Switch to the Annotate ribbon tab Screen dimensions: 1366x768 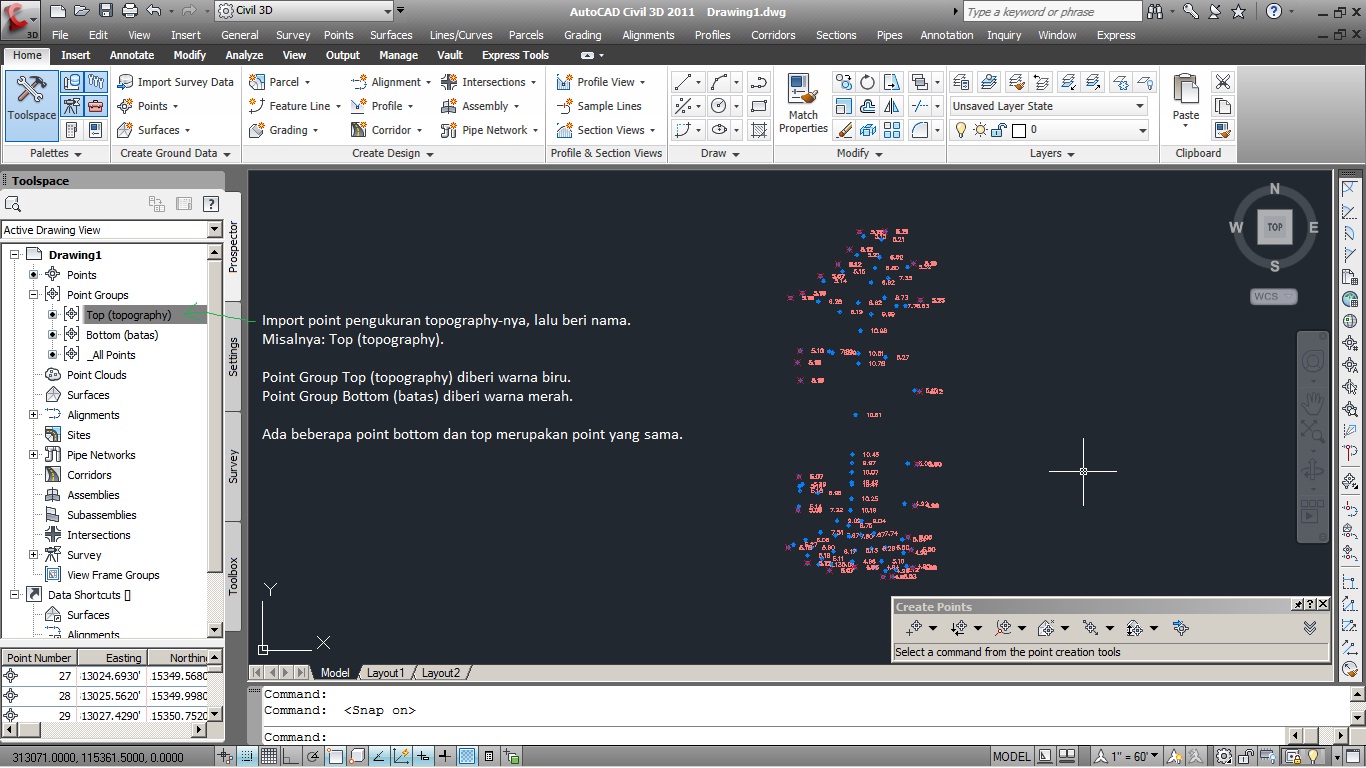pyautogui.click(x=132, y=55)
